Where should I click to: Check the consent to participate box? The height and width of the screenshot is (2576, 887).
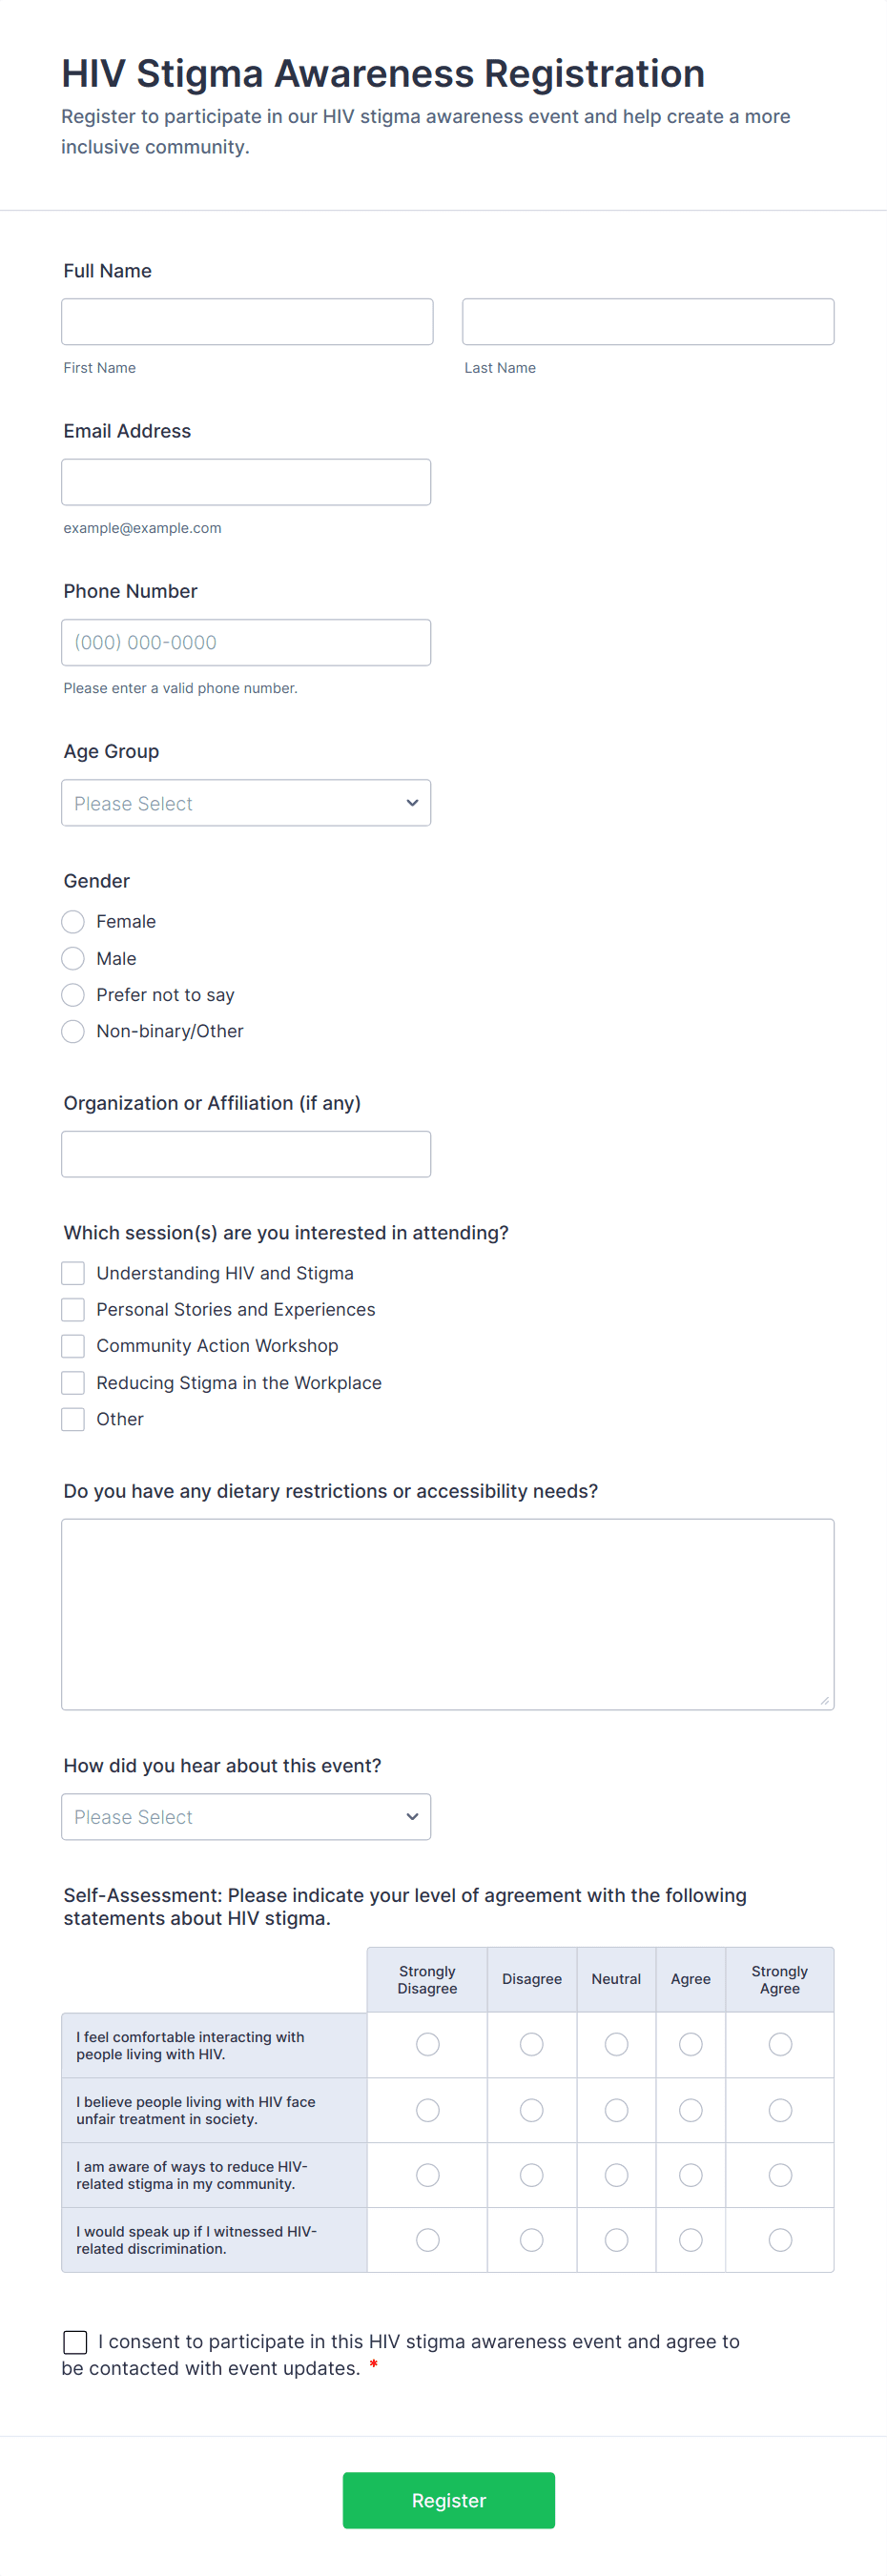(x=75, y=2341)
